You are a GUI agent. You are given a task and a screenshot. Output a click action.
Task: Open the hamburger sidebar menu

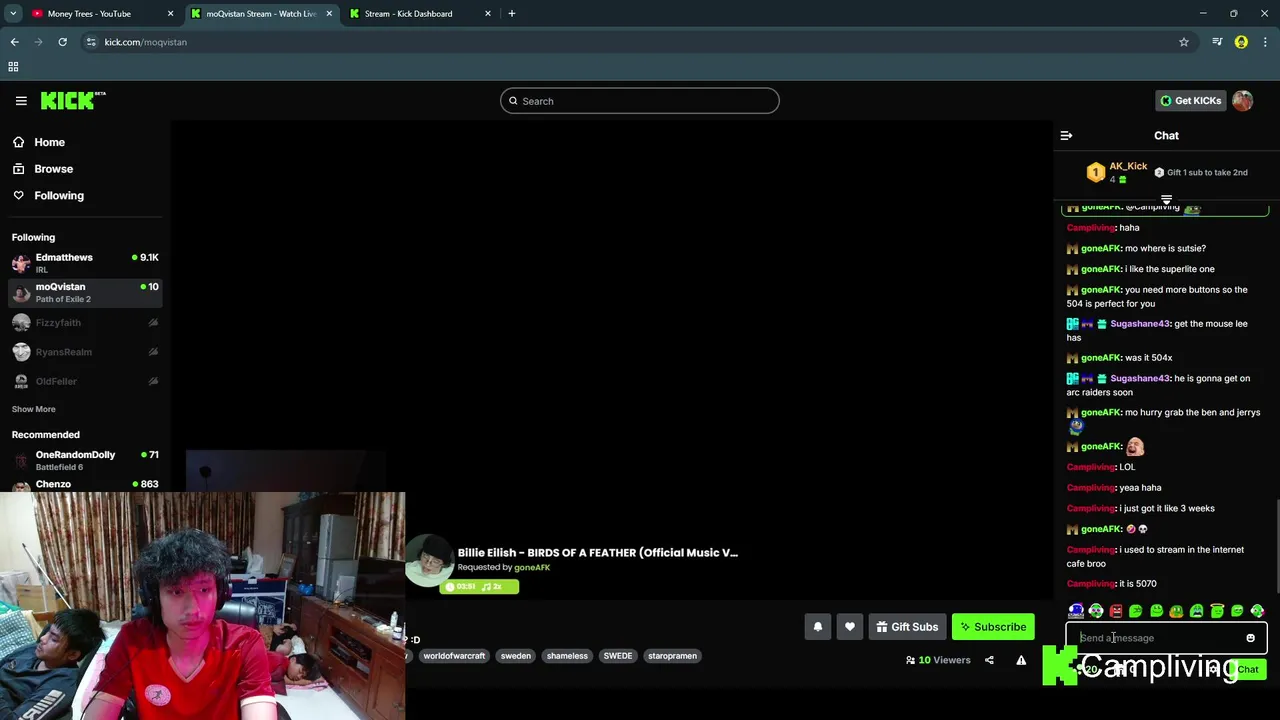[x=21, y=101]
